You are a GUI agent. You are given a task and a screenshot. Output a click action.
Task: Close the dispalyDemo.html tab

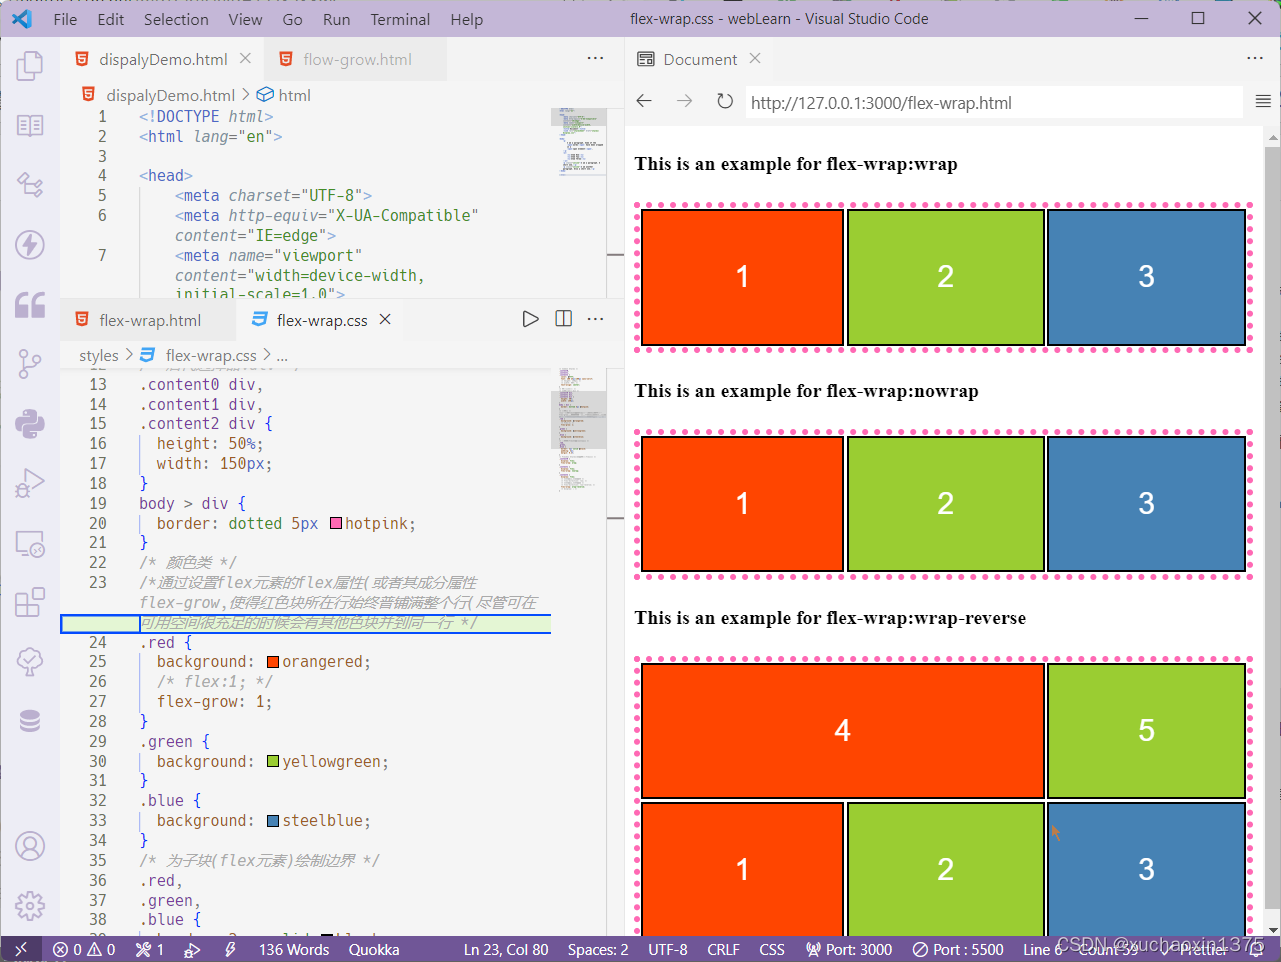[x=245, y=59]
